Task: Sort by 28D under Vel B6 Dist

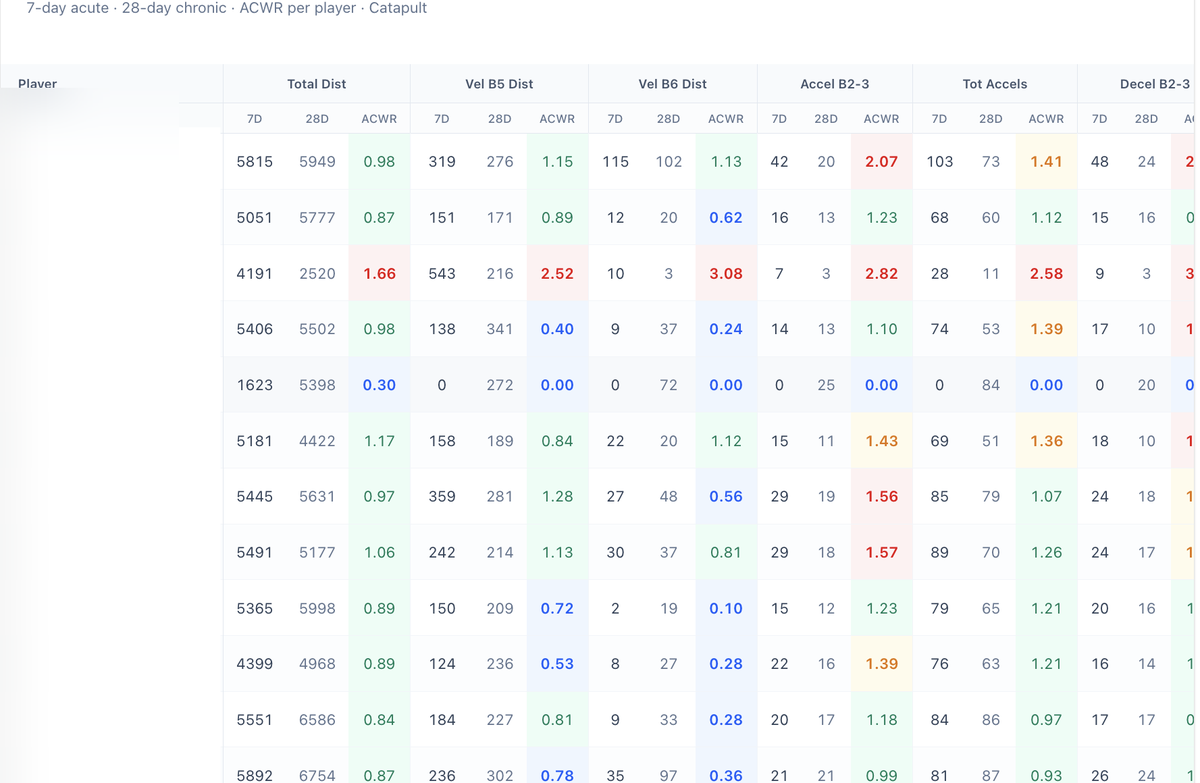Action: (x=668, y=118)
